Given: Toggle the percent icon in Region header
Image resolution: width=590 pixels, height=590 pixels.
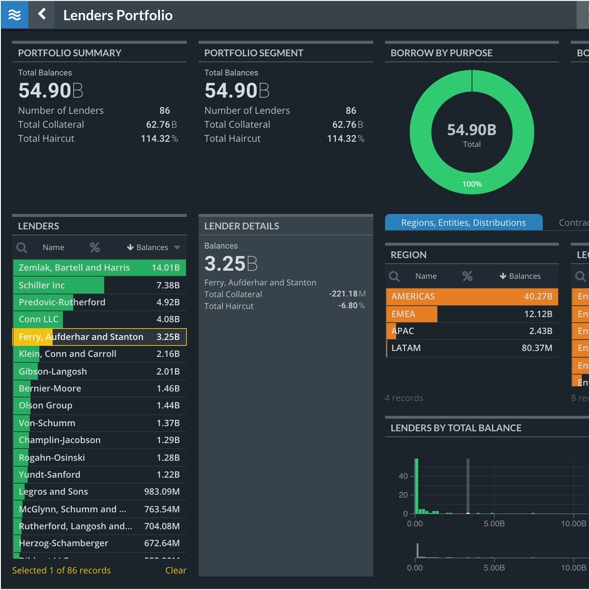Looking at the screenshot, I should point(467,276).
